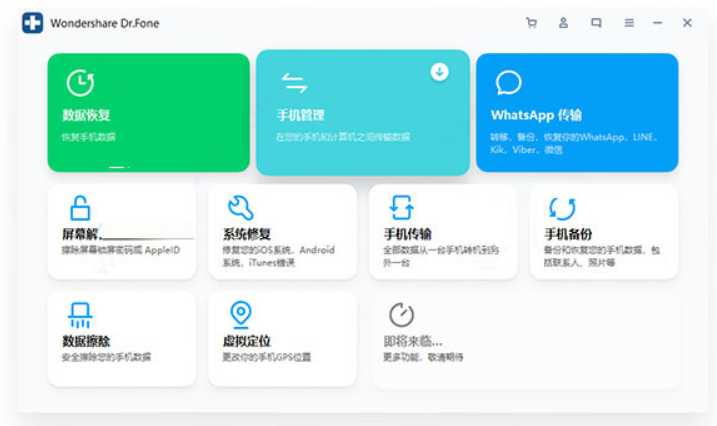
Task: Click the padlock icon for screen unlock
Action: click(x=79, y=207)
